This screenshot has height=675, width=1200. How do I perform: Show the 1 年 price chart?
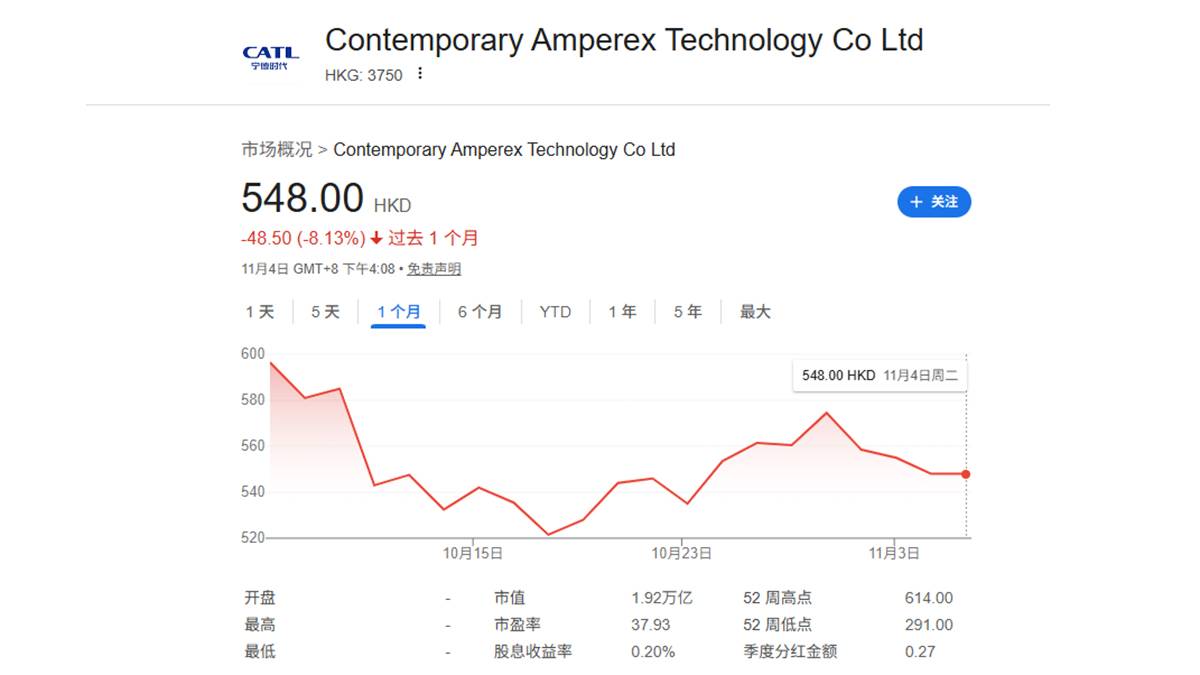pos(622,312)
